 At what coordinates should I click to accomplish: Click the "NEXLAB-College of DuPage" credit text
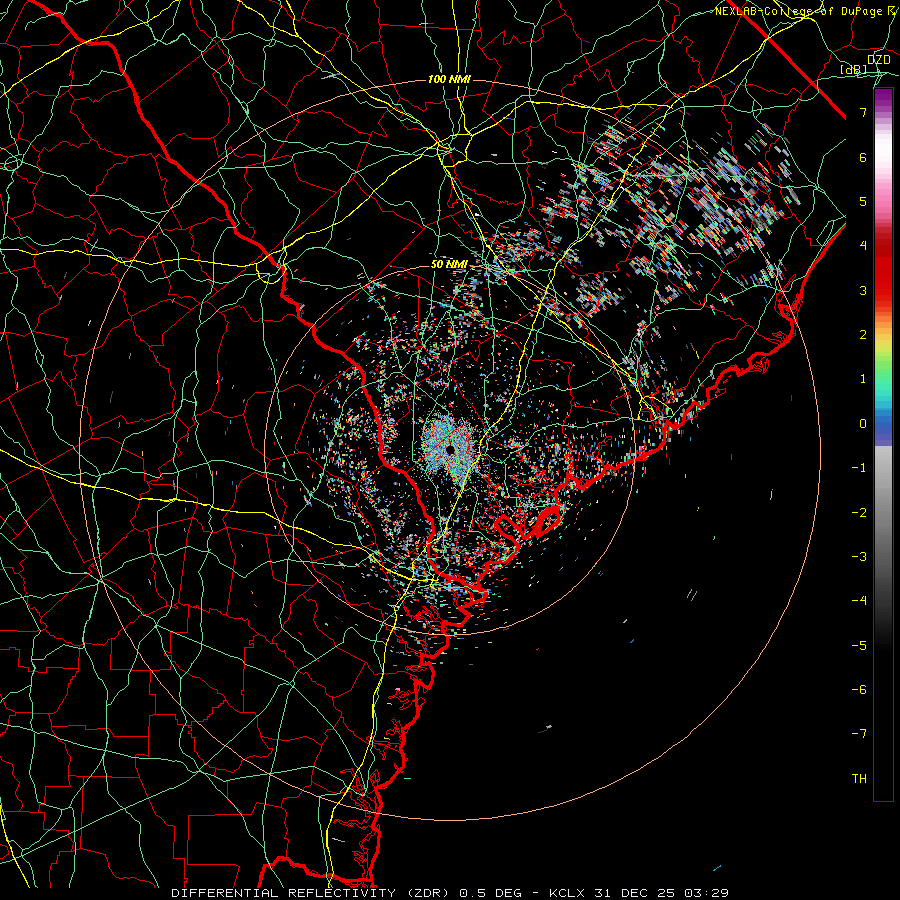[799, 11]
